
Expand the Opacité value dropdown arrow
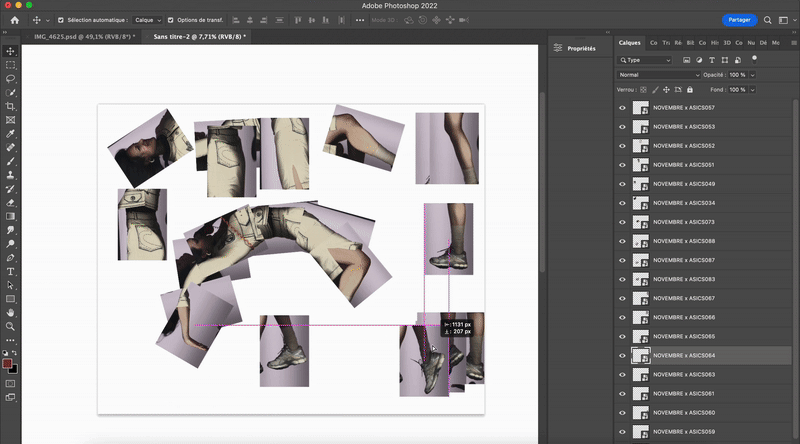[x=753, y=75]
